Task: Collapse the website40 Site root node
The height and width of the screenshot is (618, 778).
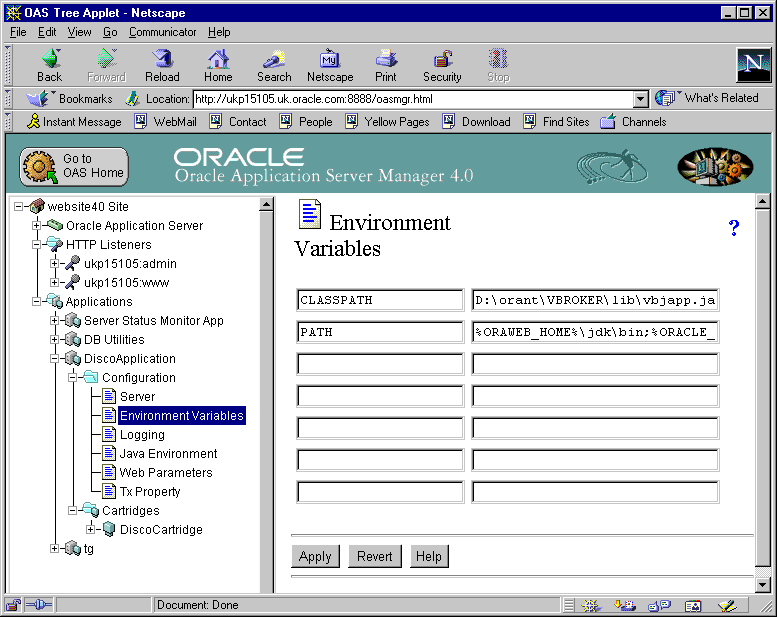Action: (x=18, y=206)
